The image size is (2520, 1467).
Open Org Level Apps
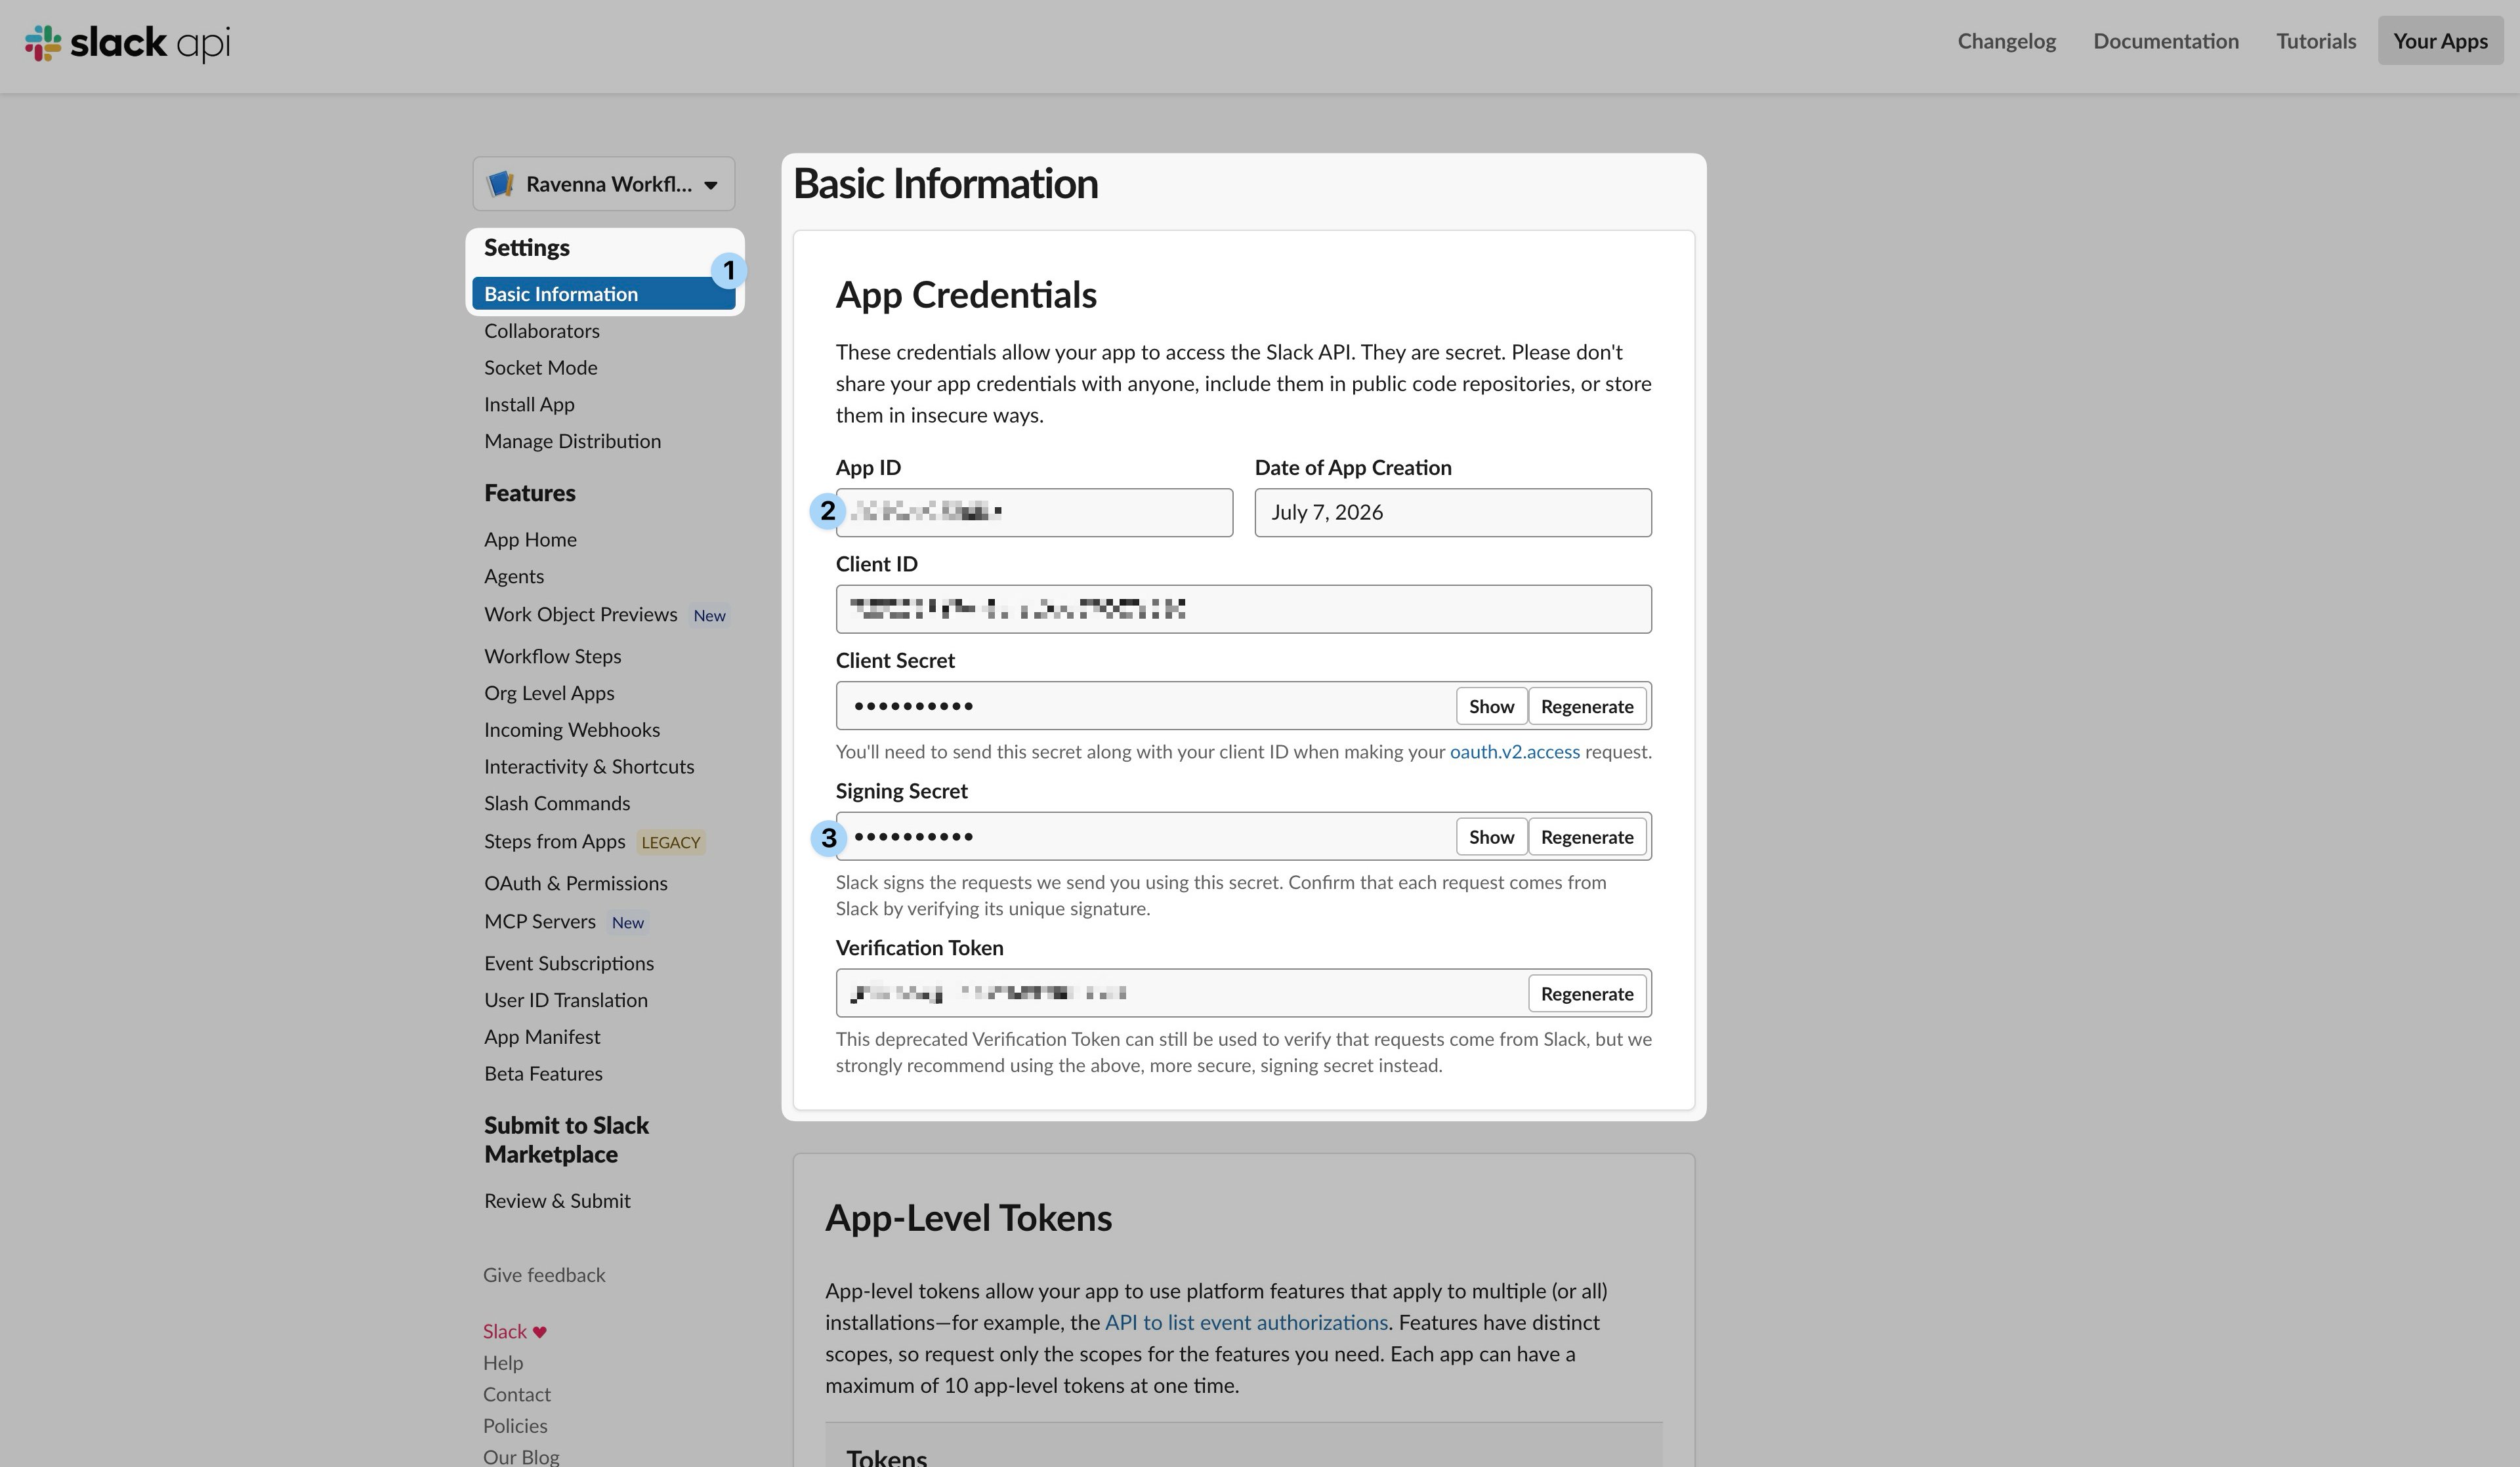pyautogui.click(x=549, y=694)
